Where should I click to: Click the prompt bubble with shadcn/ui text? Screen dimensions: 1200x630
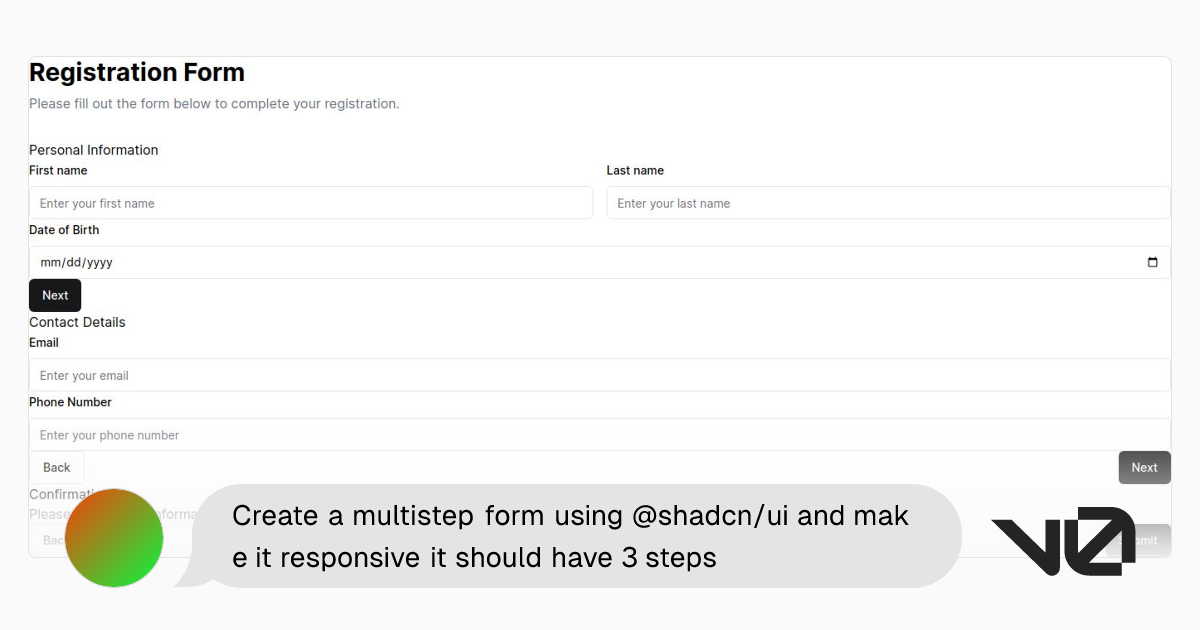pyautogui.click(x=570, y=536)
